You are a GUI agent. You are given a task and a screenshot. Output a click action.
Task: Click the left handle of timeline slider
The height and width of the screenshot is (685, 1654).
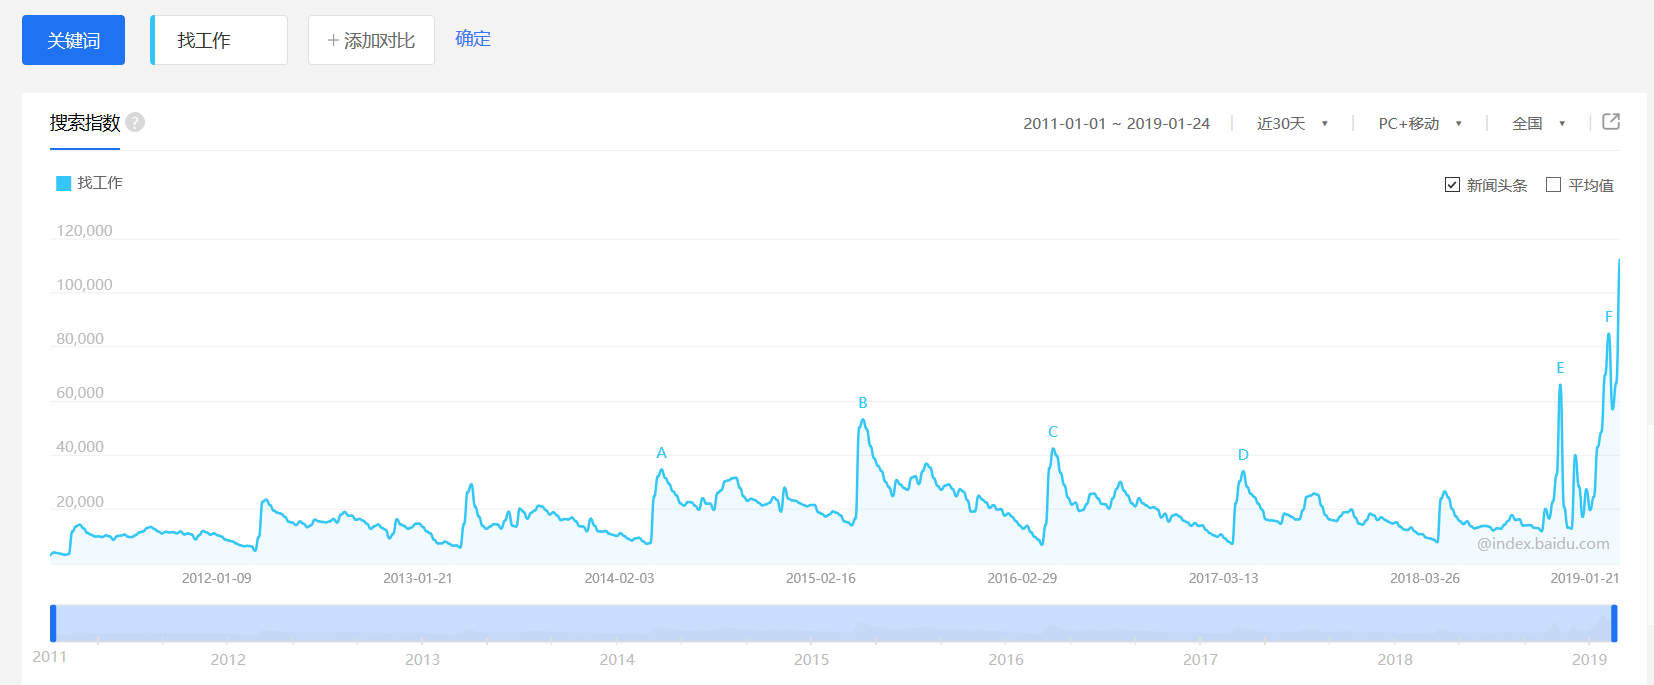[x=53, y=623]
